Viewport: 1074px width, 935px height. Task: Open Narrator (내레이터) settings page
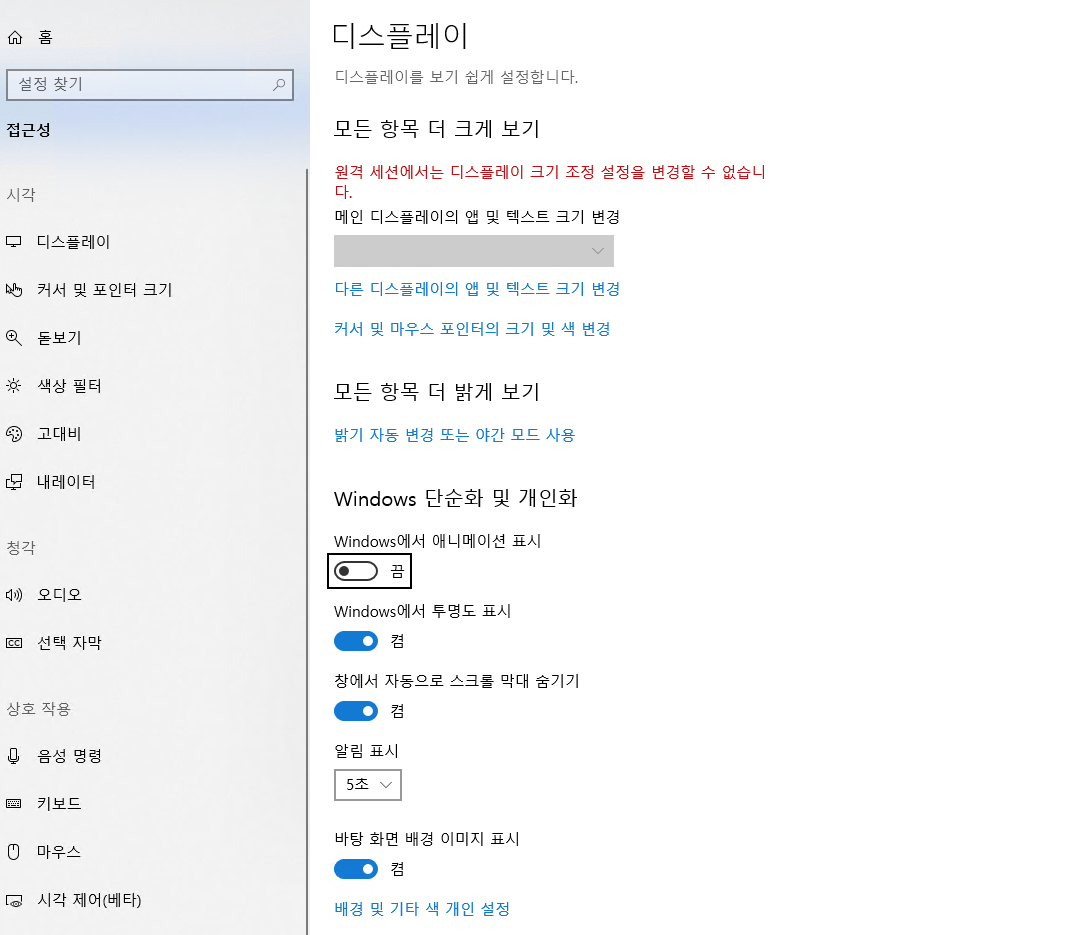[x=66, y=482]
